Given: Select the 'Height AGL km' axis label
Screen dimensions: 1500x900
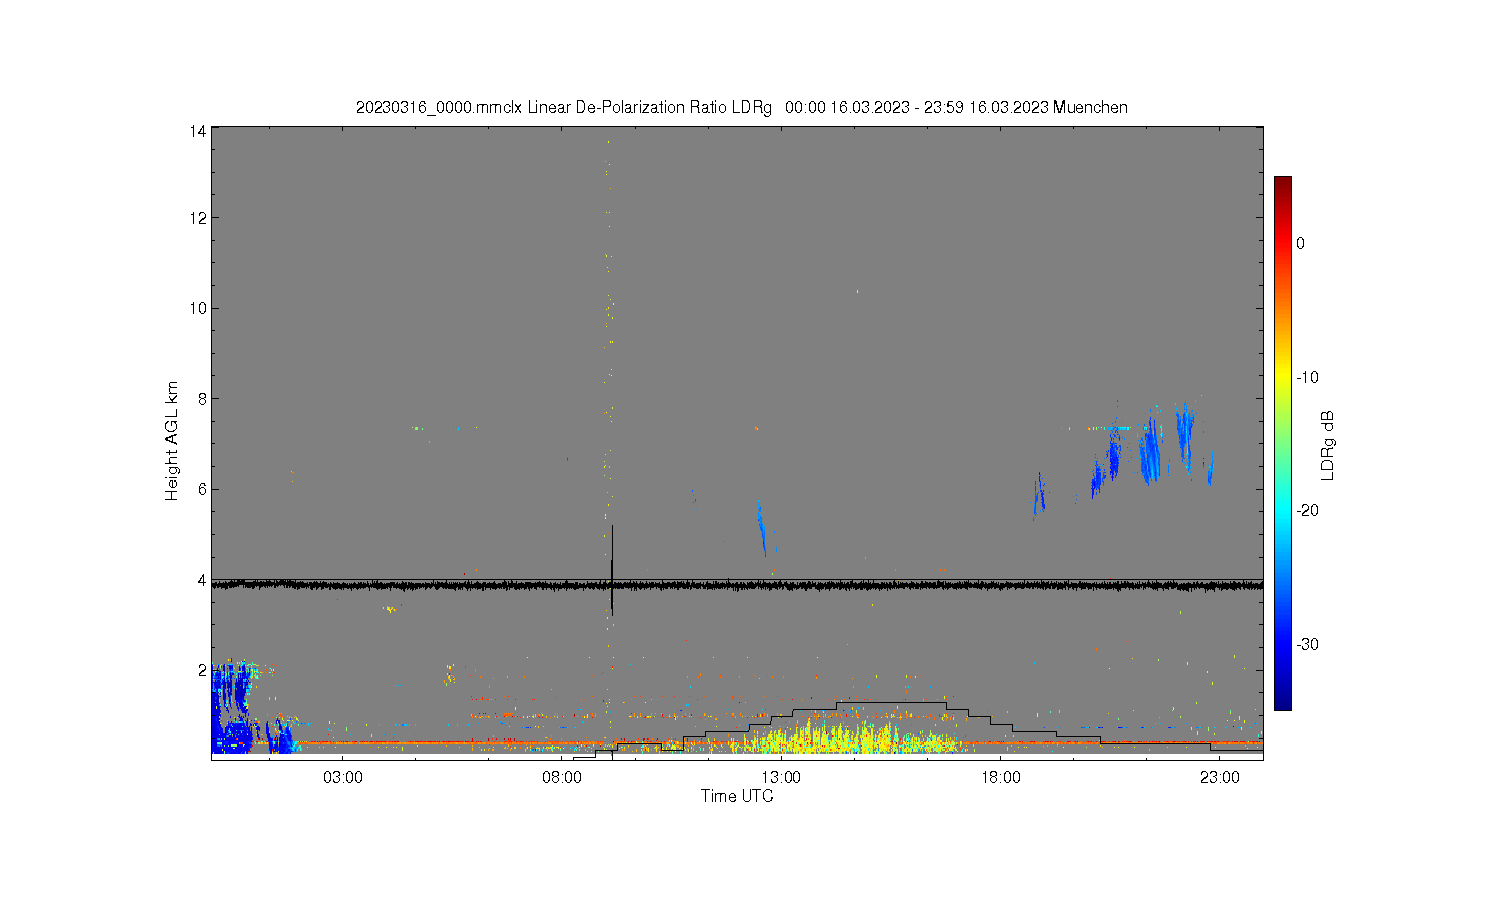Looking at the screenshot, I should [x=172, y=441].
